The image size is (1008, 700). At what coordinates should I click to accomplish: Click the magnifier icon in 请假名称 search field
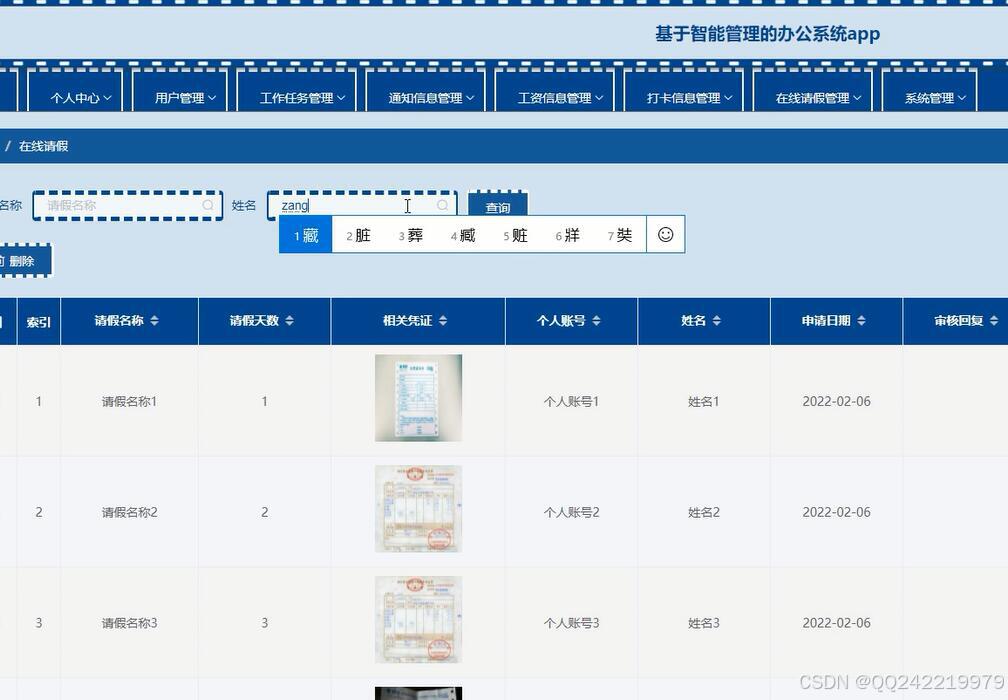coord(207,205)
